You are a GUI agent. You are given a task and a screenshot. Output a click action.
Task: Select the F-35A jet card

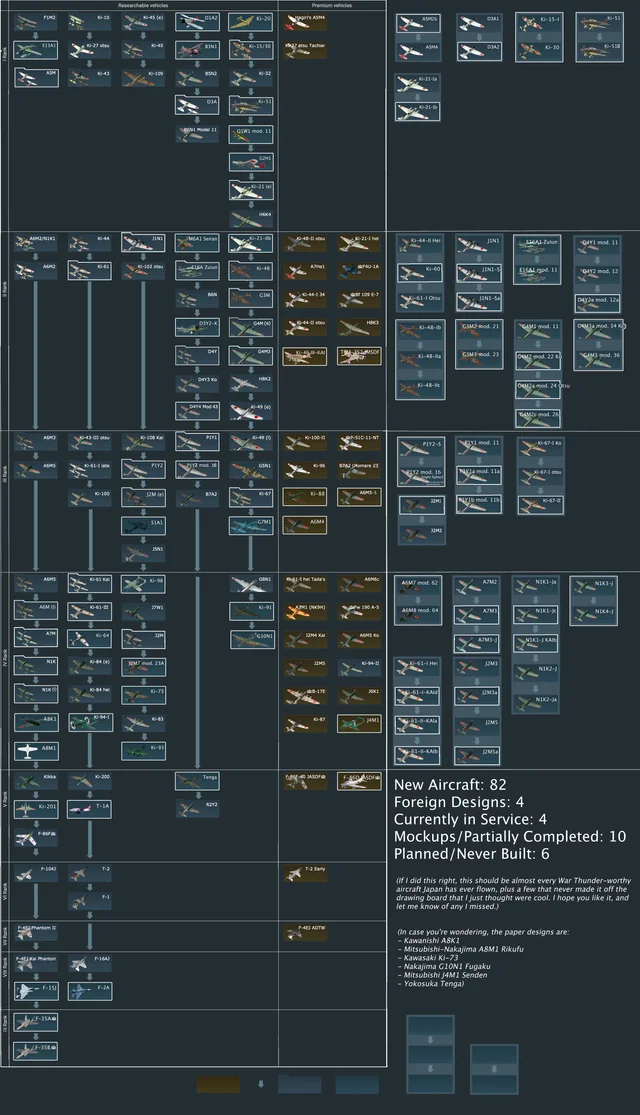pos(36,1023)
